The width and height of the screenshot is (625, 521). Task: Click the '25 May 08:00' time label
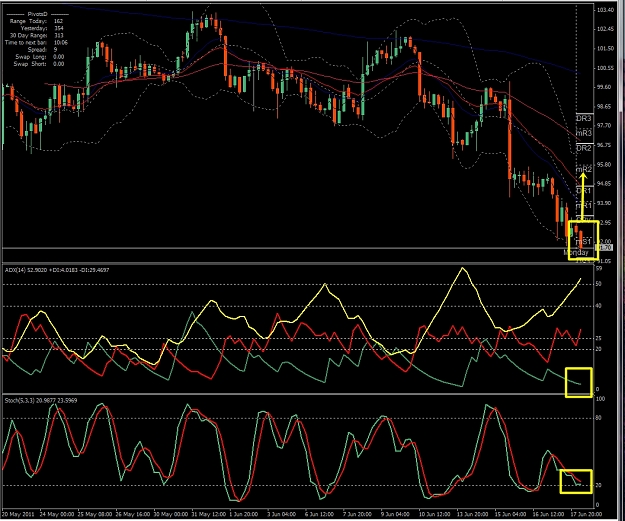click(94, 514)
